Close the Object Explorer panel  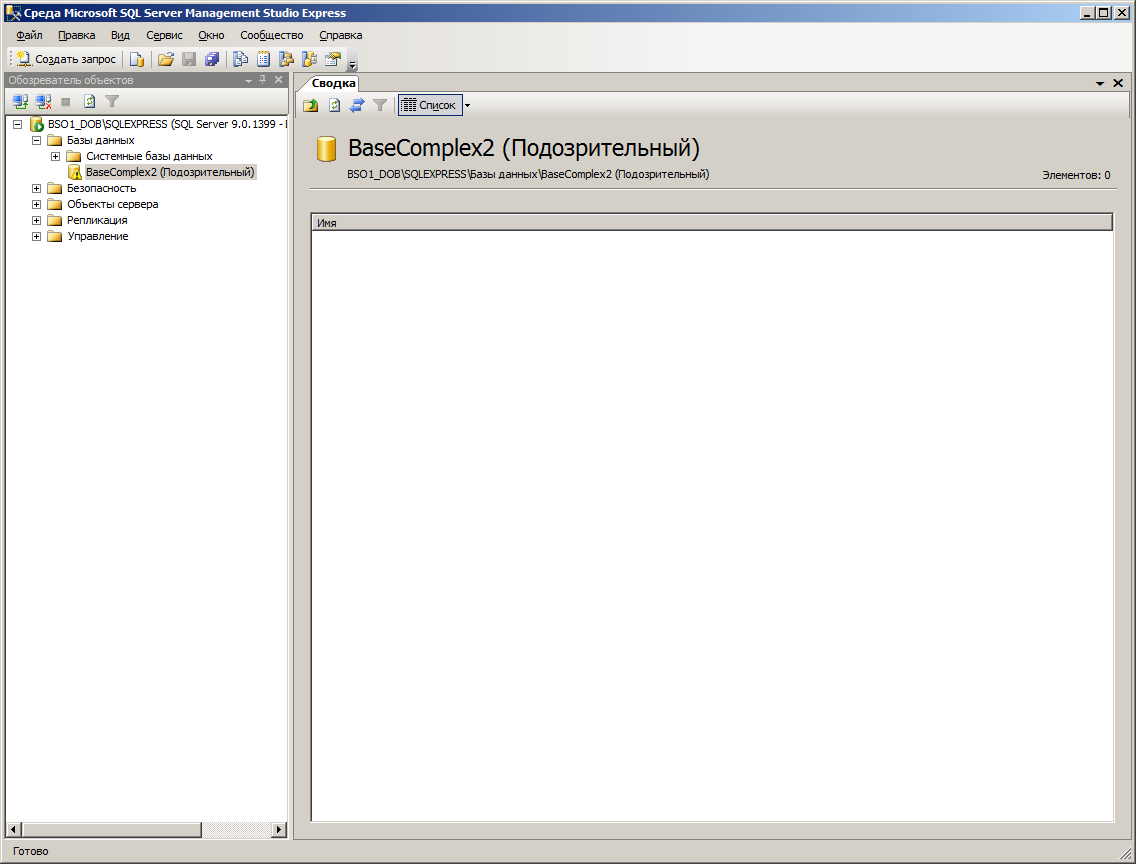[278, 80]
